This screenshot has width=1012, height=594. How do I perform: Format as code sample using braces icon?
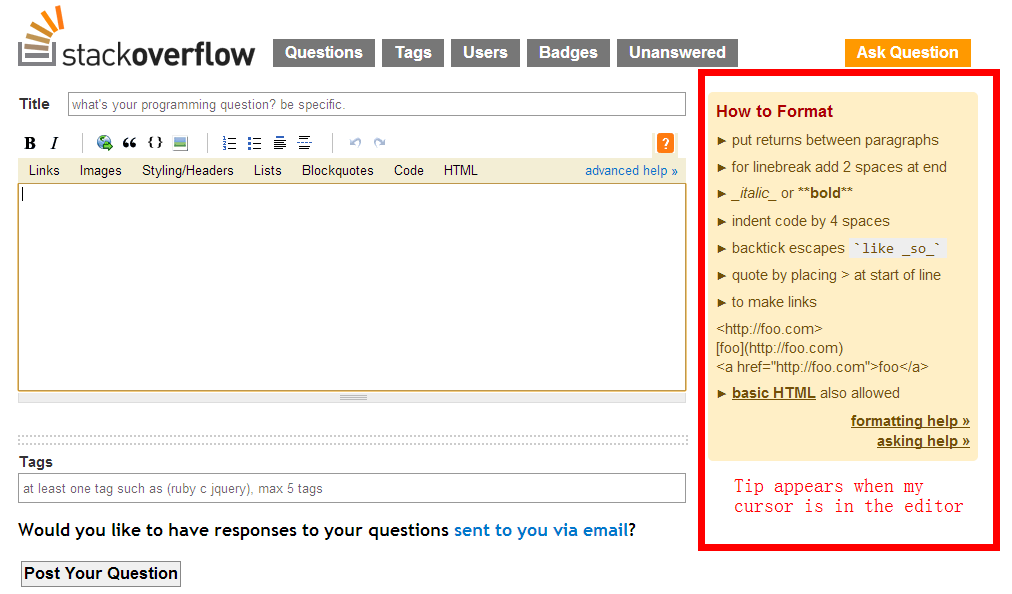click(155, 143)
